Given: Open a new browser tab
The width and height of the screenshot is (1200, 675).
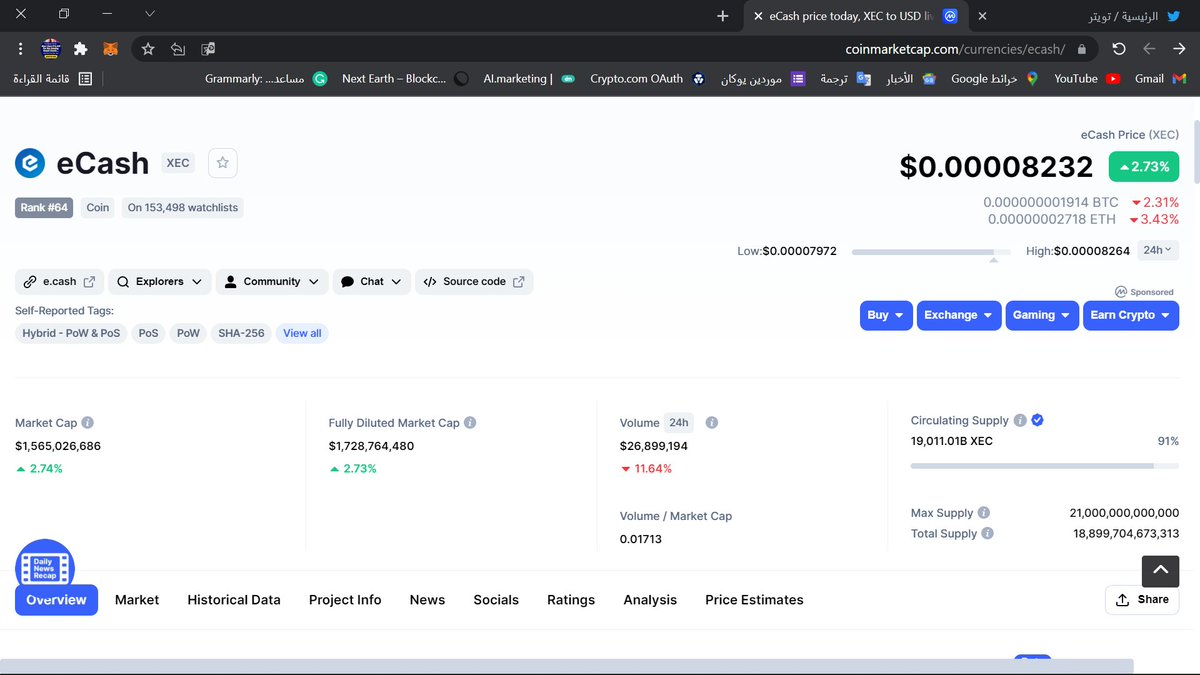Looking at the screenshot, I should point(723,16).
